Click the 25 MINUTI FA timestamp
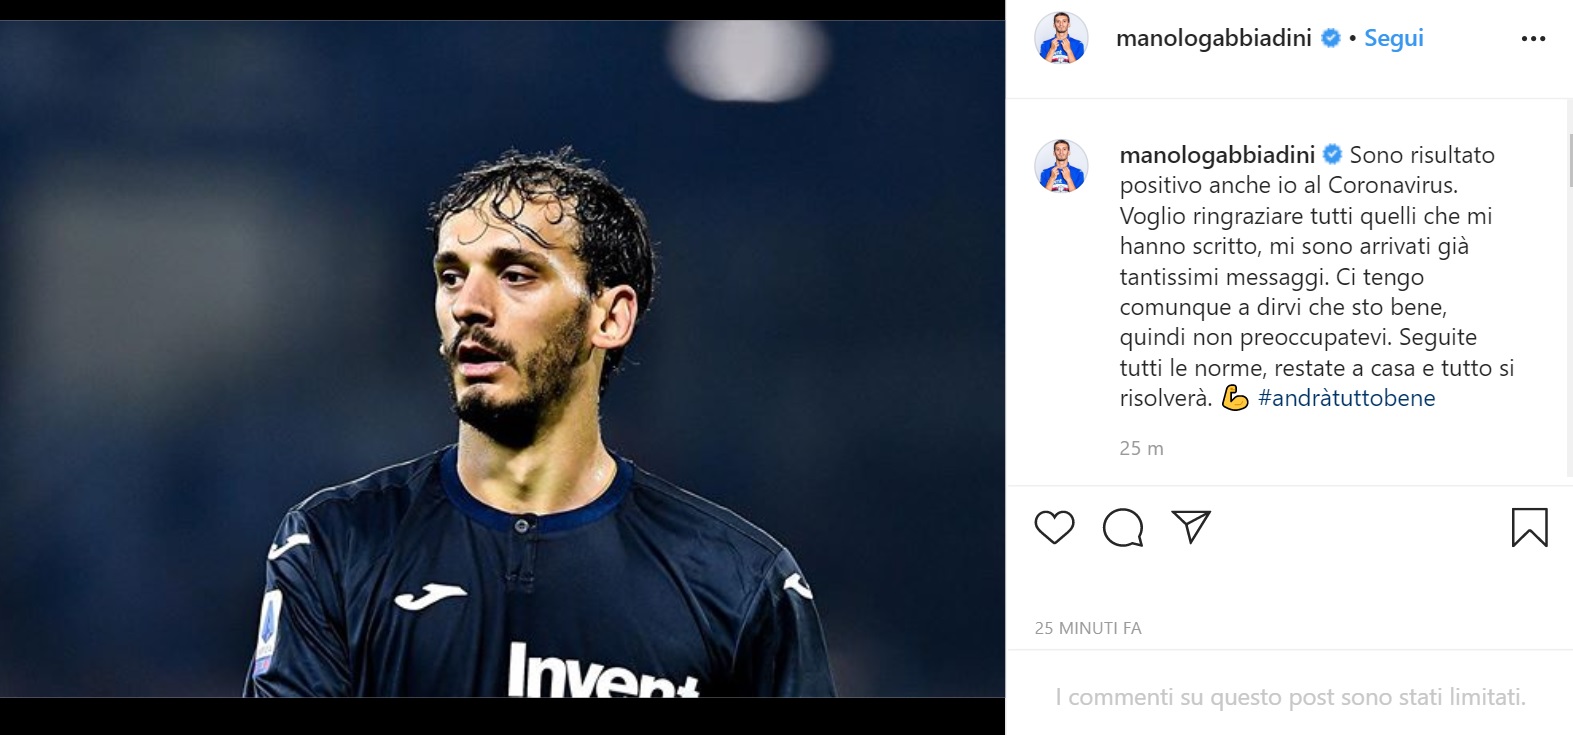 (x=1088, y=628)
